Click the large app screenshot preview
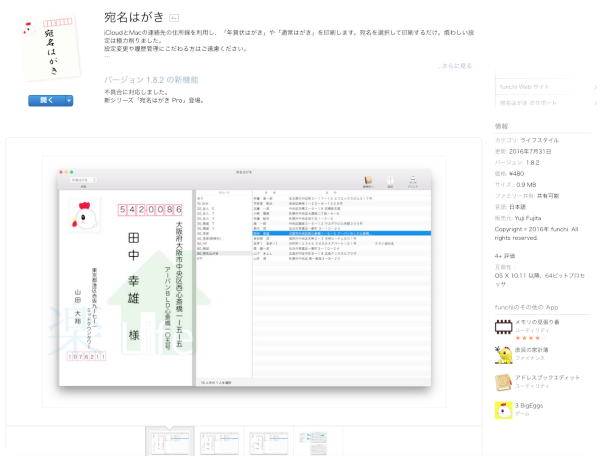Viewport: 600px width, 456px height. point(244,281)
